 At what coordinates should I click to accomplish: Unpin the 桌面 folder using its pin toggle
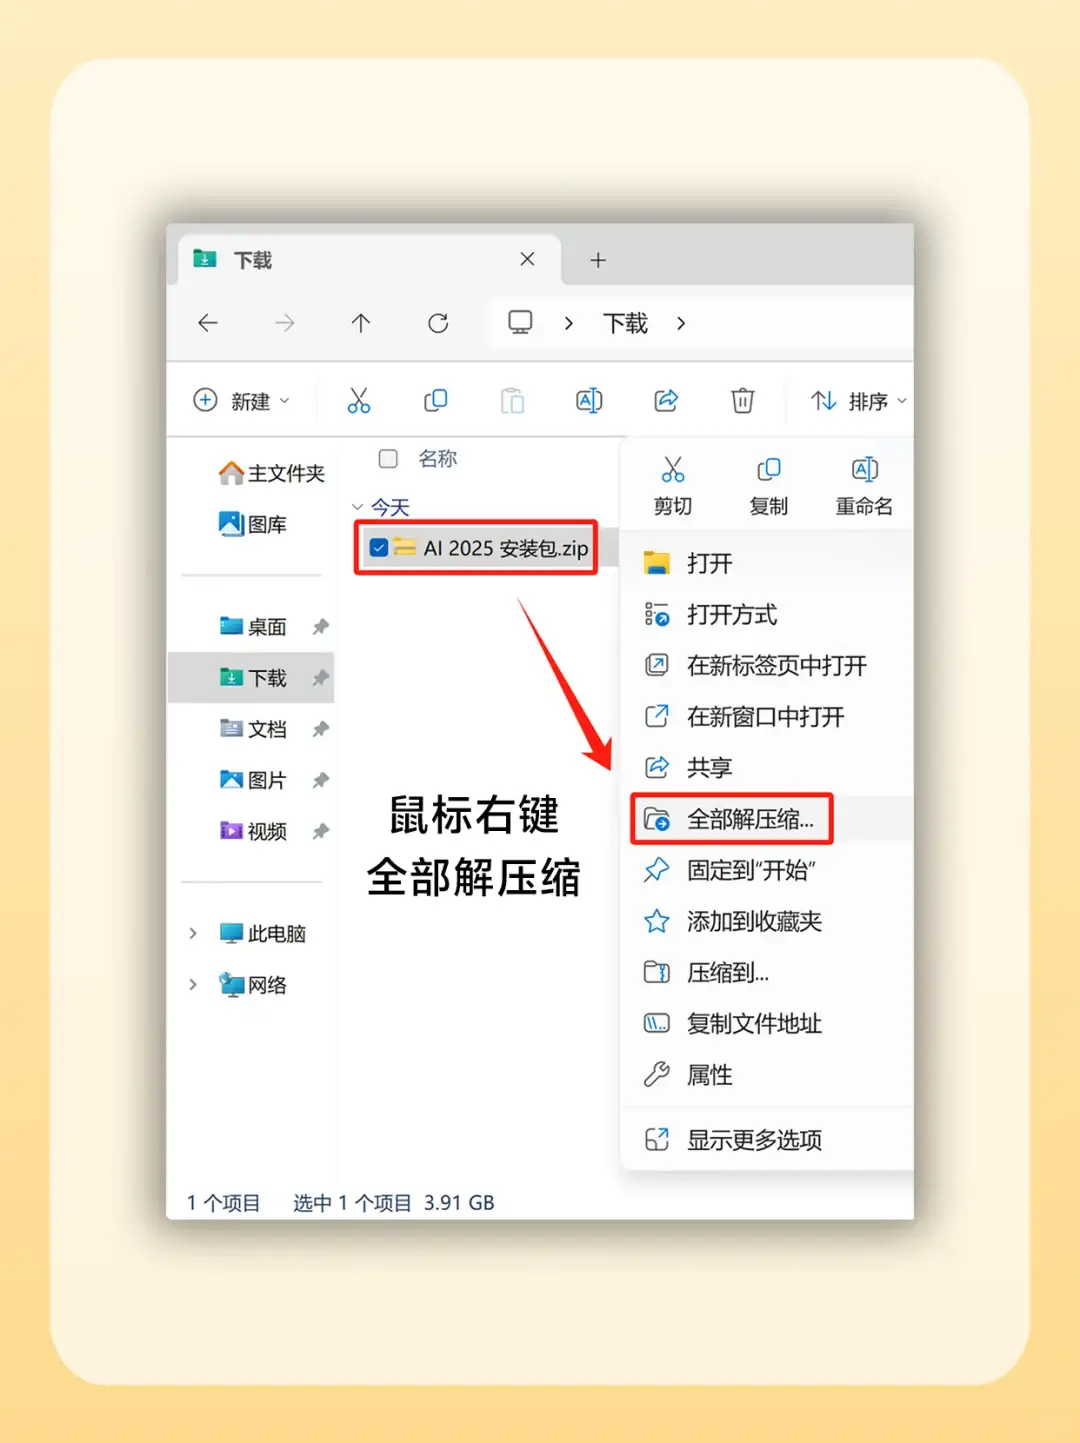[321, 626]
